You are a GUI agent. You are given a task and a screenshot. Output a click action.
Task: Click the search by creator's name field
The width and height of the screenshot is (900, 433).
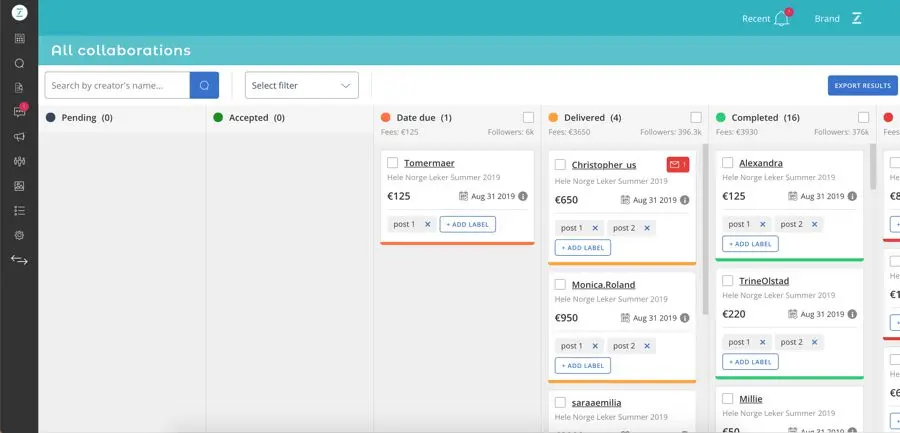[x=117, y=86]
